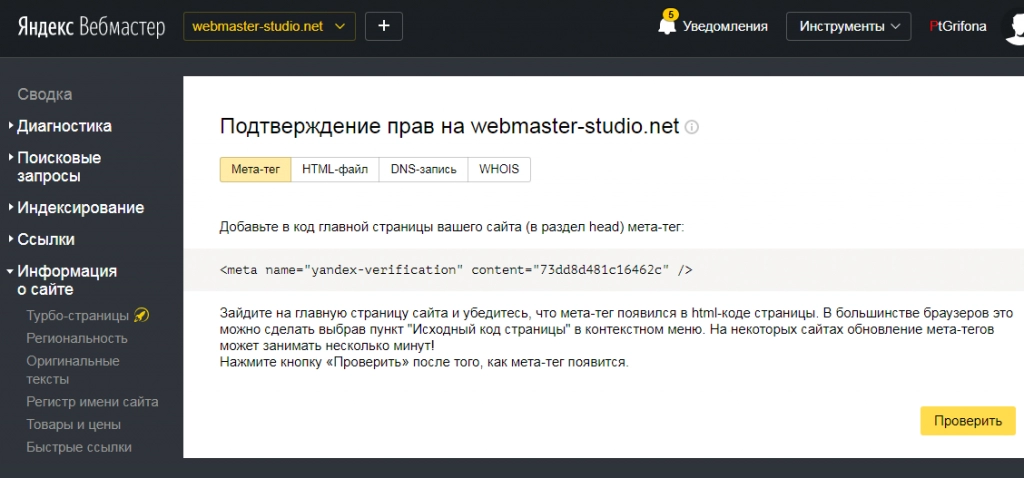Screen dimensions: 1024x478
Task: Expand the Индексирование sidebar section
Action: 80,208
